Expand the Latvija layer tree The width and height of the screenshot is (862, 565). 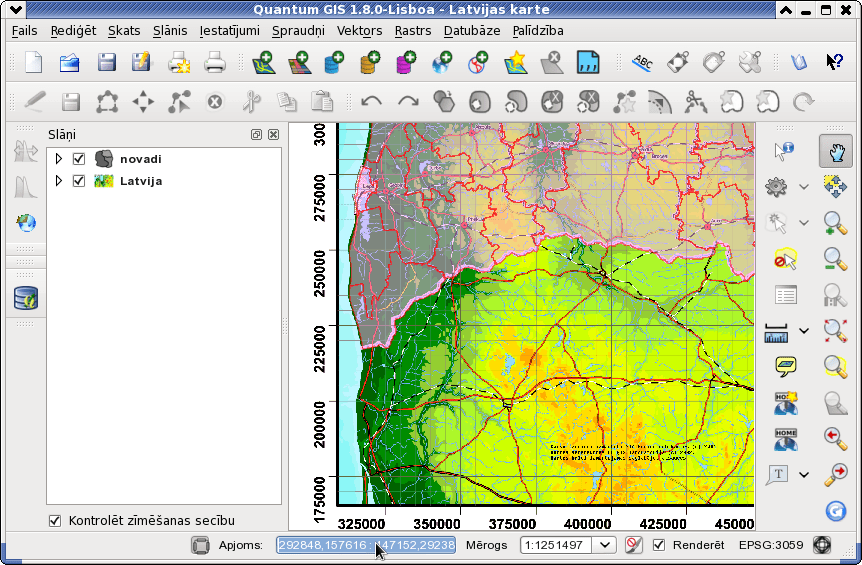tap(59, 181)
